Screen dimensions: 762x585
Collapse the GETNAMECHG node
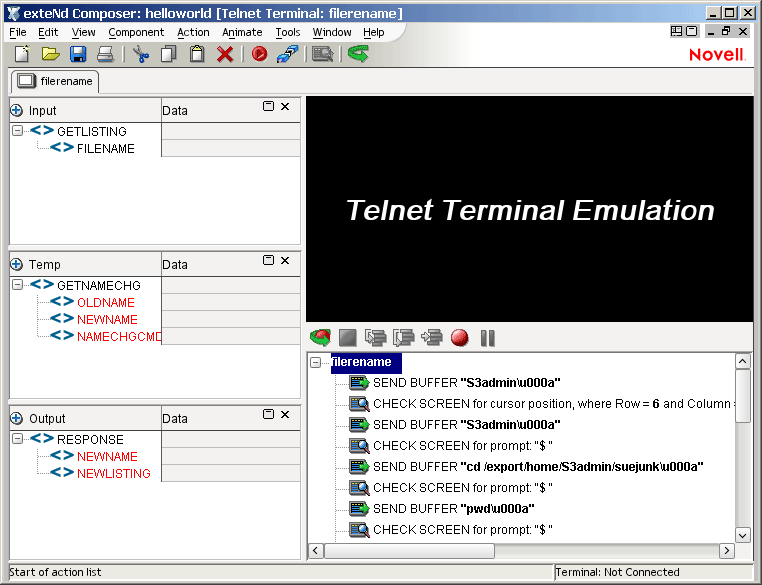click(x=17, y=285)
